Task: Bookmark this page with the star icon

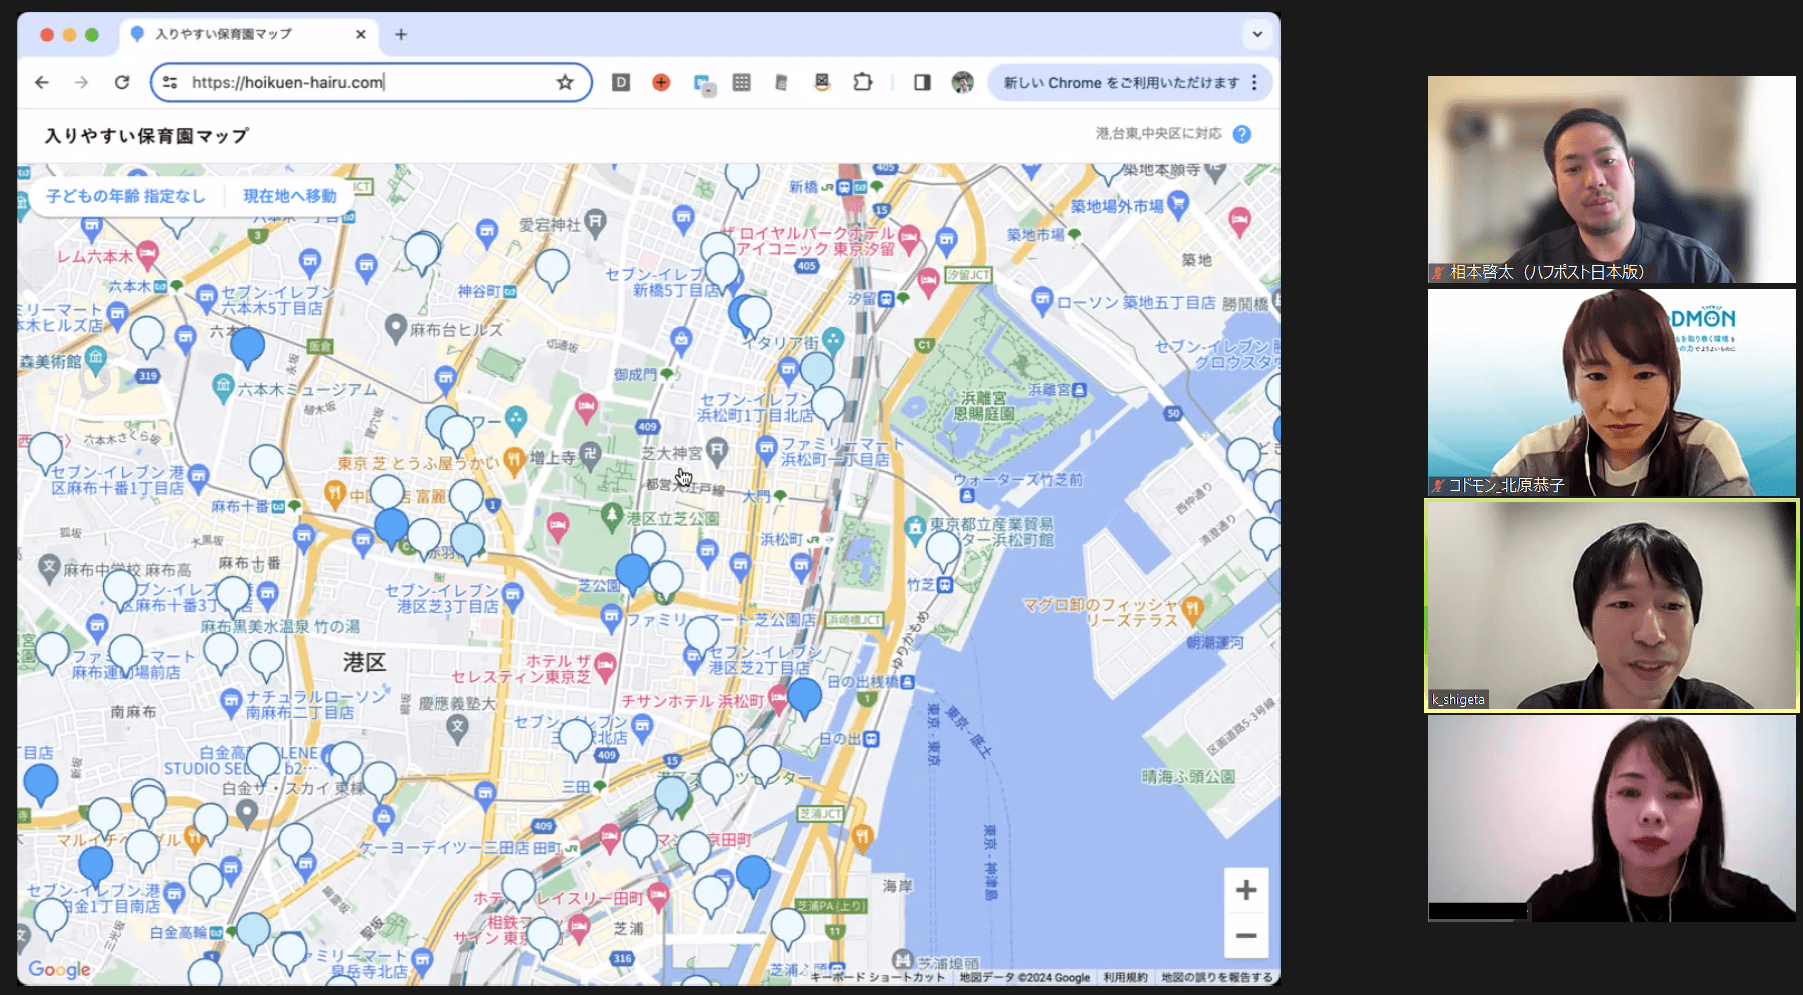Action: (565, 83)
